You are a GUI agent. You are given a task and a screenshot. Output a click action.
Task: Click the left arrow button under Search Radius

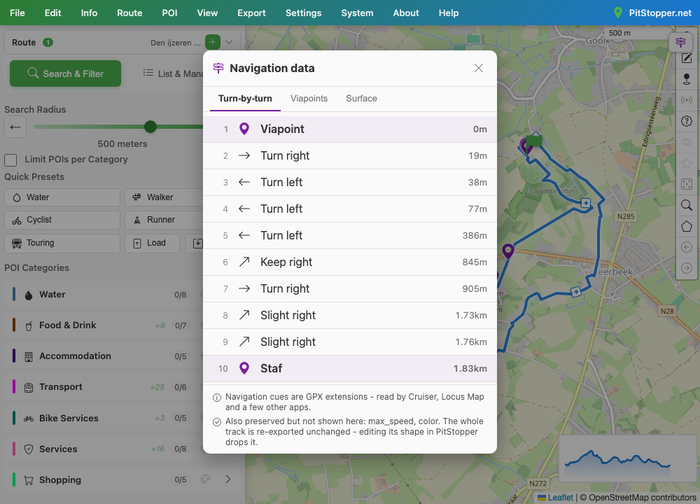tap(15, 127)
